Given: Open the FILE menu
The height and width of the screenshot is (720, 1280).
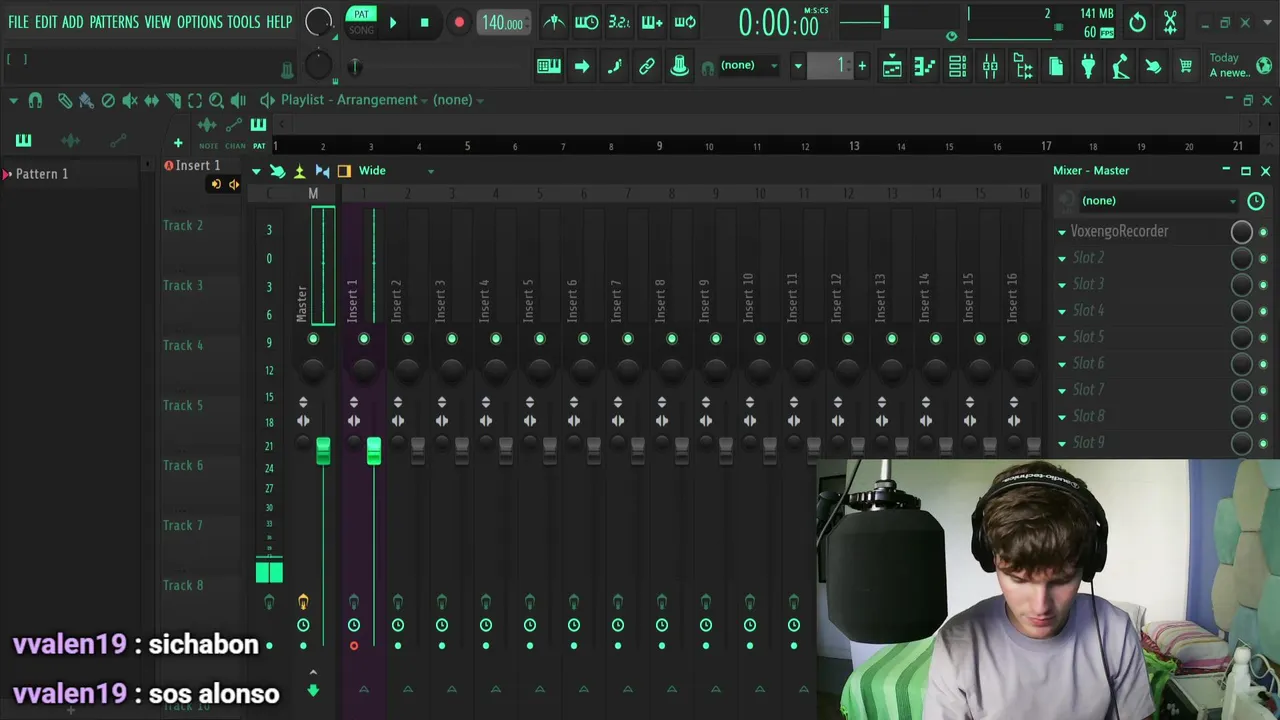Looking at the screenshot, I should pyautogui.click(x=18, y=22).
